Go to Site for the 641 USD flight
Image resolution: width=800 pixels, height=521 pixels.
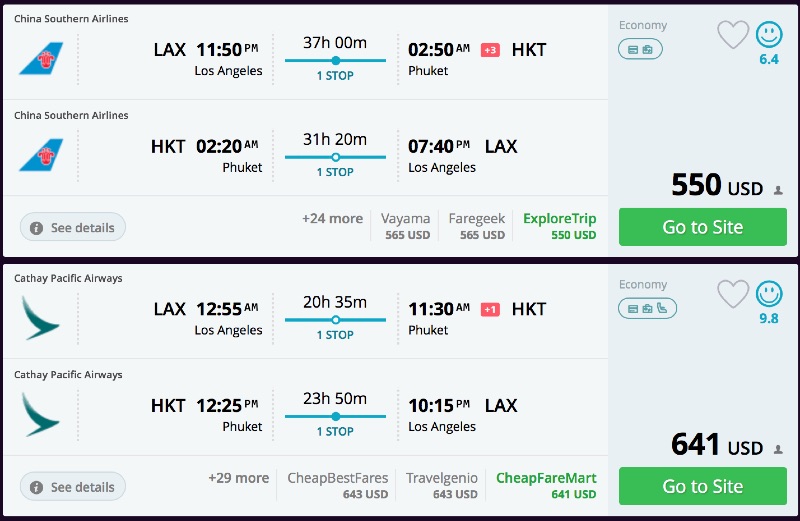(x=702, y=486)
